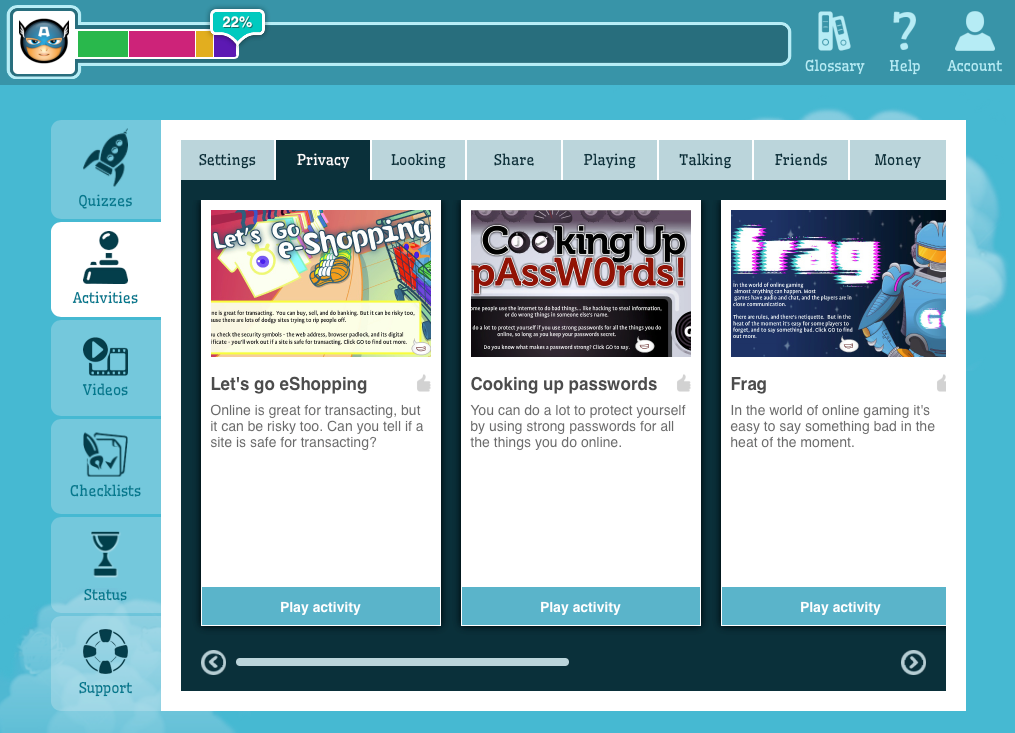
Task: Switch to the Settings tab
Action: (x=227, y=160)
